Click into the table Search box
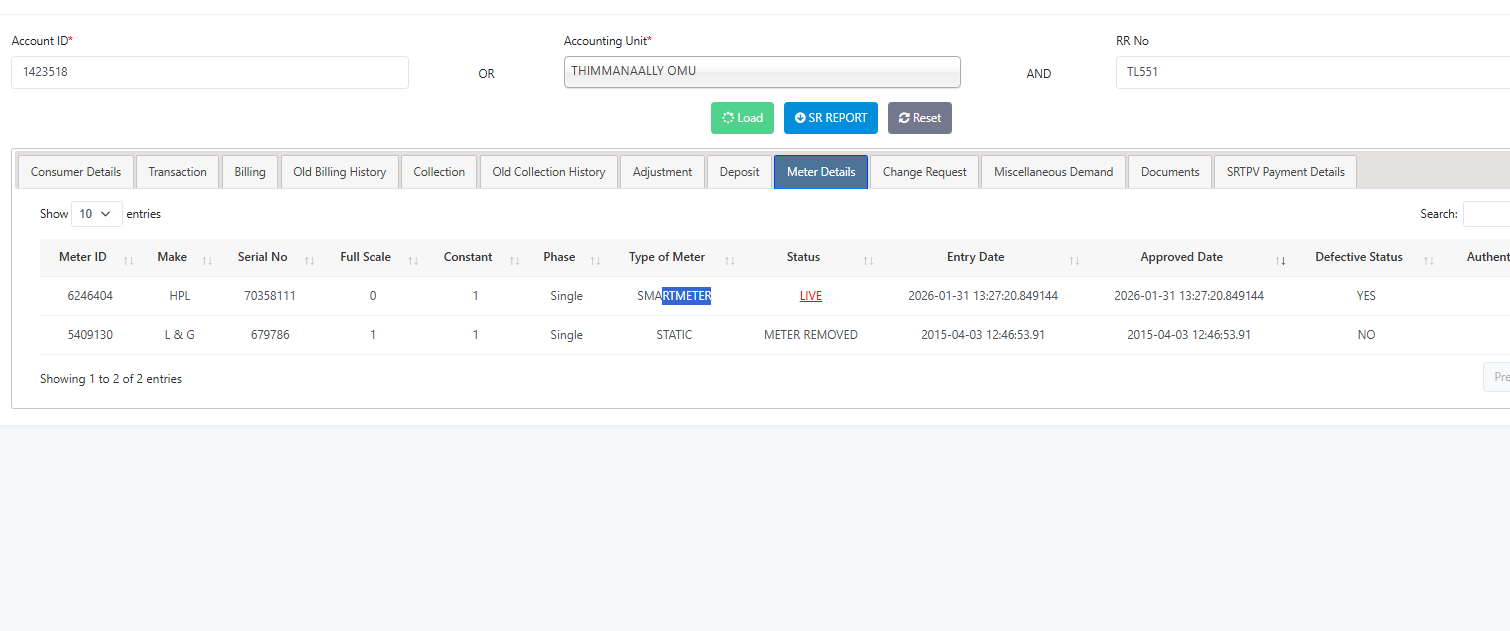The image size is (1510, 631). click(x=1487, y=214)
